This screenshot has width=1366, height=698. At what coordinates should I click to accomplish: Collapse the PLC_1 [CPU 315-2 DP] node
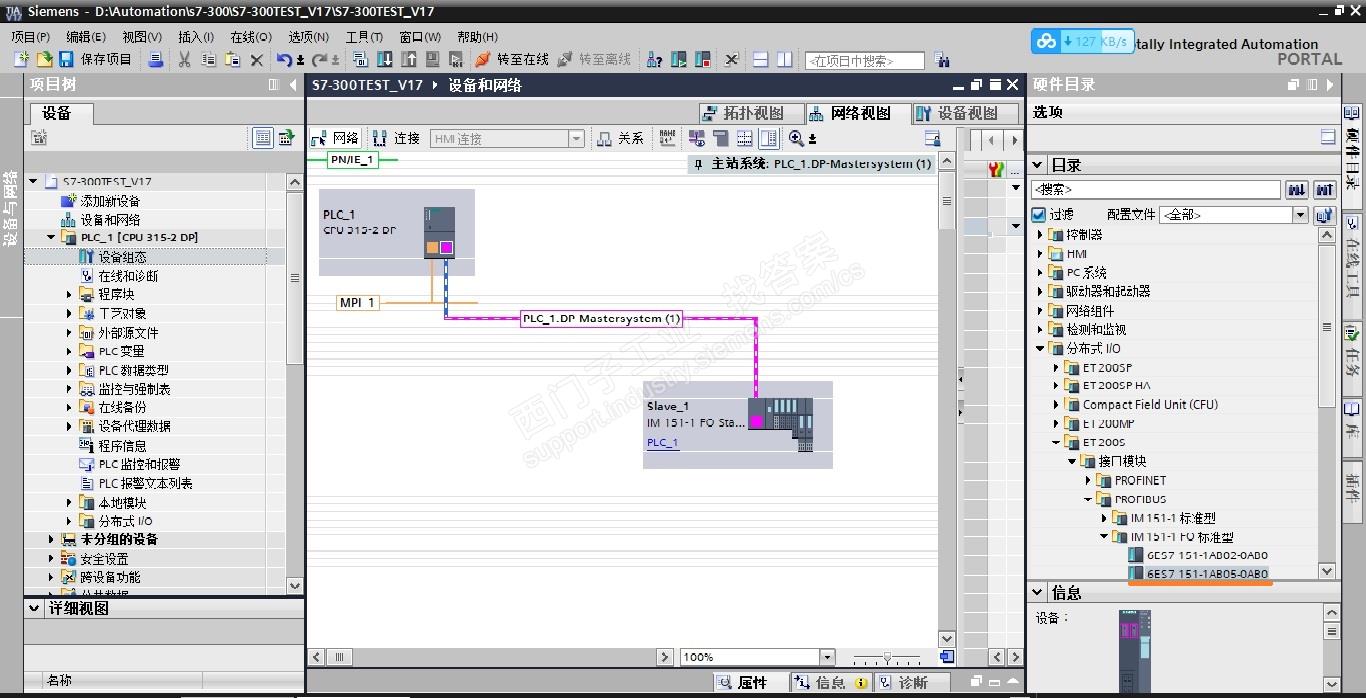pyautogui.click(x=52, y=238)
